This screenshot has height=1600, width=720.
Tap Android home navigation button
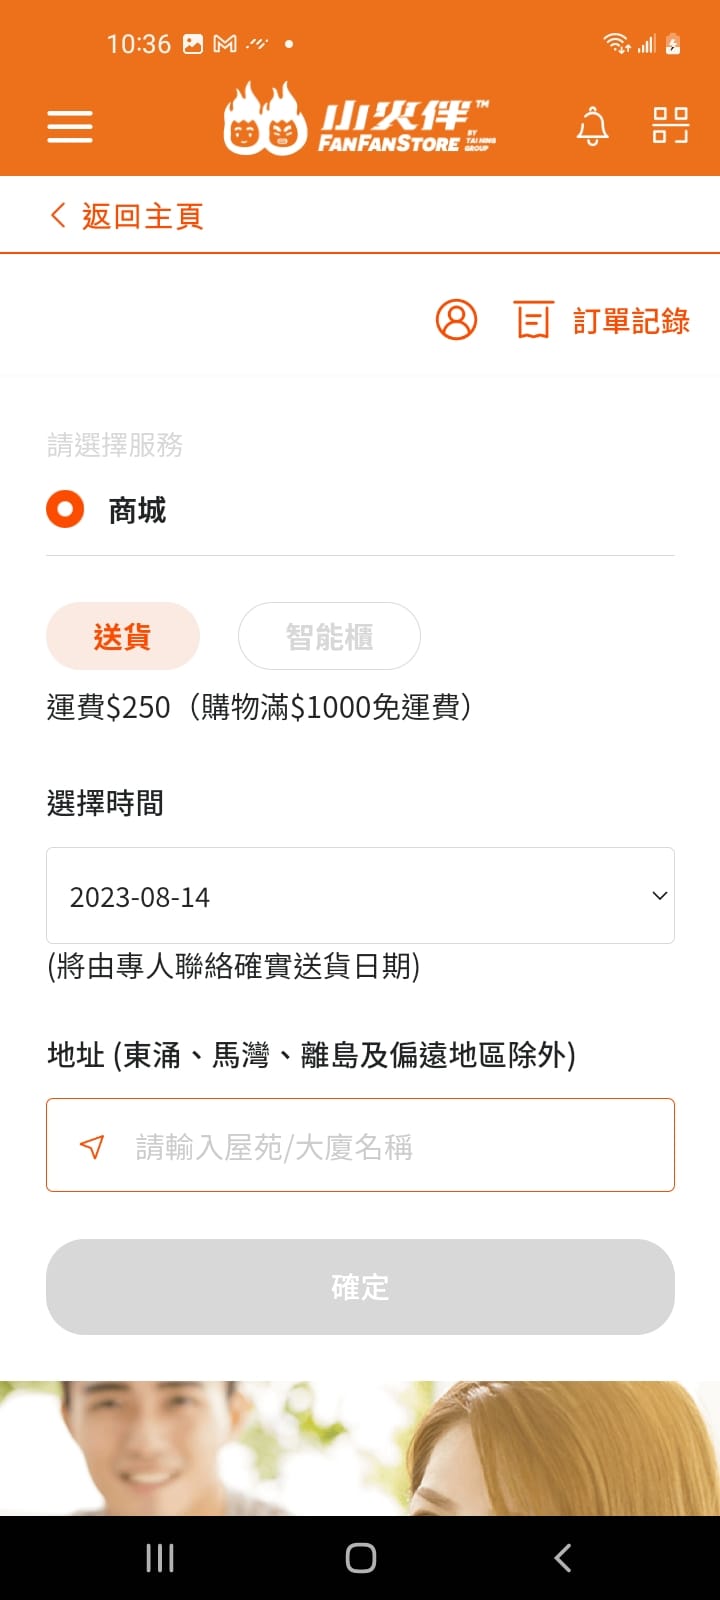click(x=360, y=1557)
